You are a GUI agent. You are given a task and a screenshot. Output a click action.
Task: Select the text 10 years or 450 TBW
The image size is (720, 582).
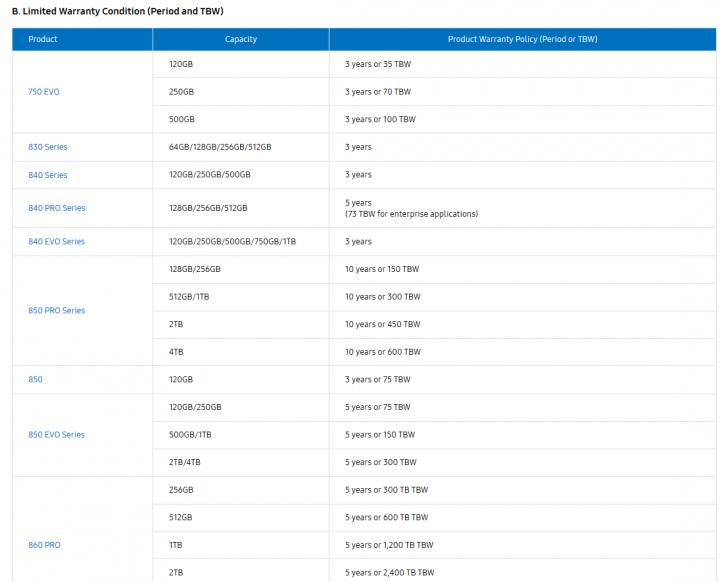click(382, 324)
